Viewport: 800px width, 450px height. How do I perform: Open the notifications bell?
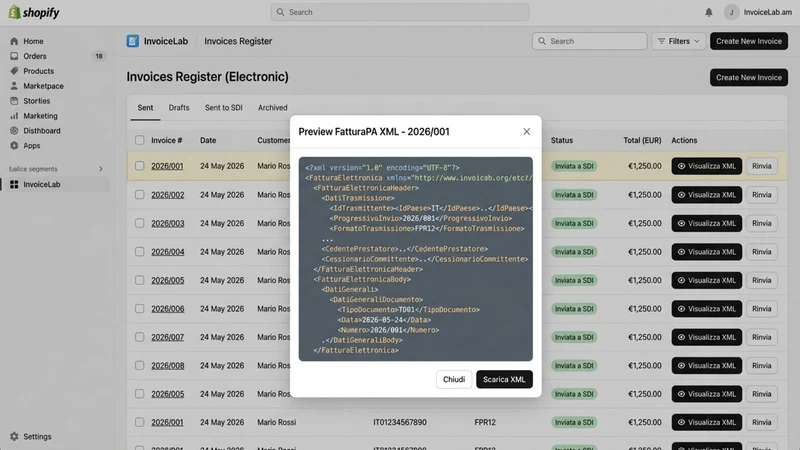click(x=709, y=12)
